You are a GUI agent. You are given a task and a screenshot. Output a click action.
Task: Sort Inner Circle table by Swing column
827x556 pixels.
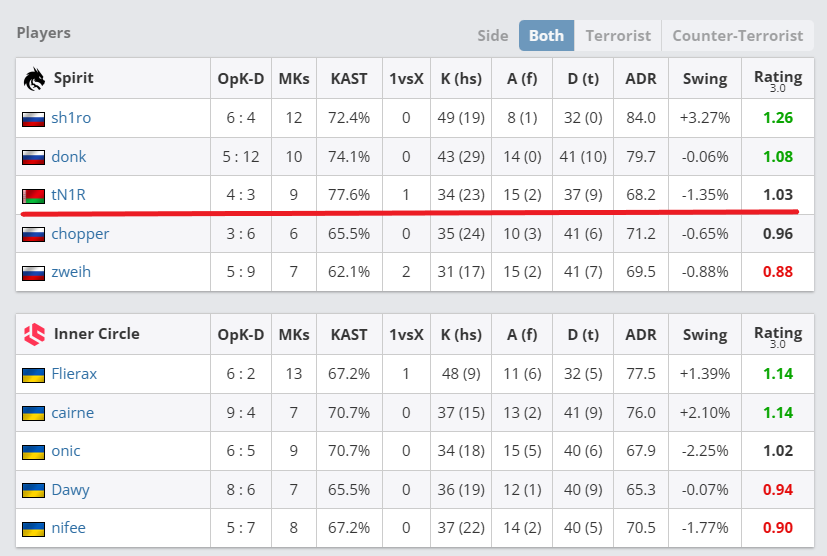click(704, 334)
